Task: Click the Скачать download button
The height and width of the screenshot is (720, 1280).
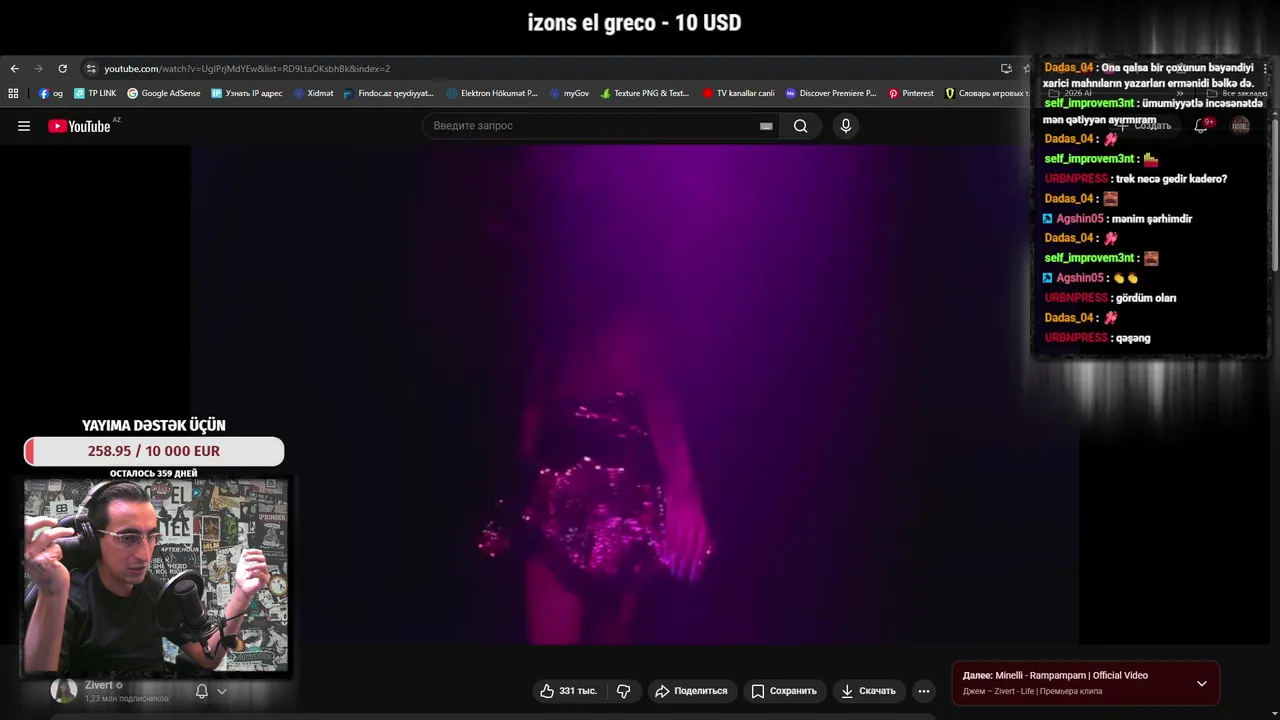Action: (868, 691)
